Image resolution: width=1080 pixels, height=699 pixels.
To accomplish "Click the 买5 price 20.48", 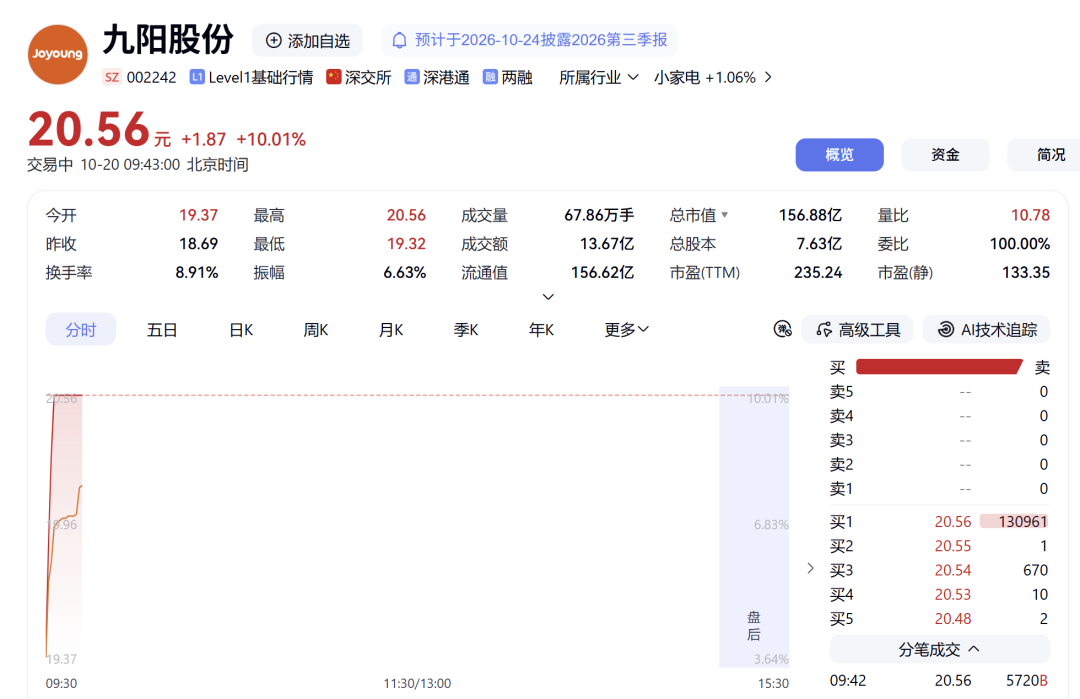I will click(x=953, y=619).
